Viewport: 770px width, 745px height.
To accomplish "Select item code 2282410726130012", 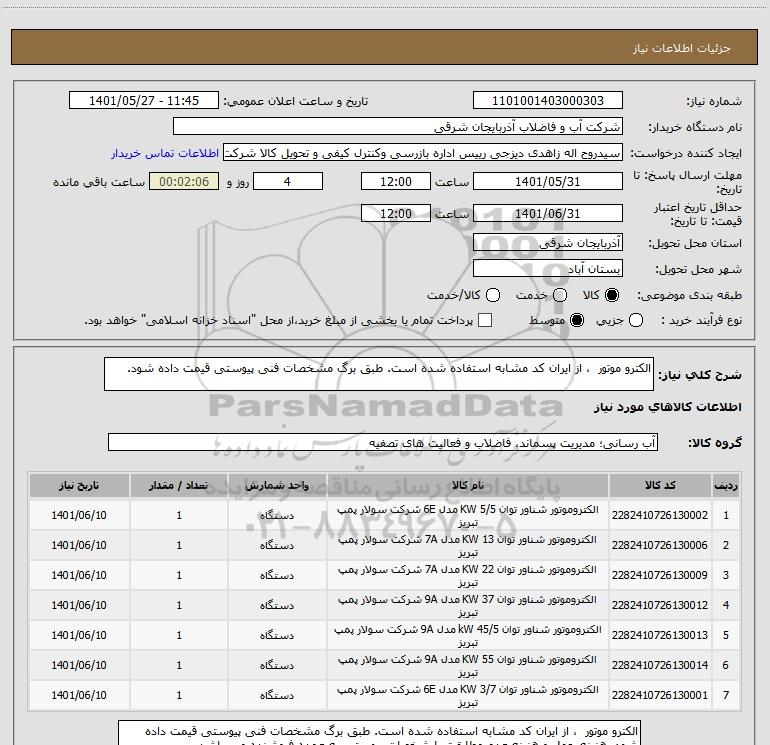I will [660, 605].
